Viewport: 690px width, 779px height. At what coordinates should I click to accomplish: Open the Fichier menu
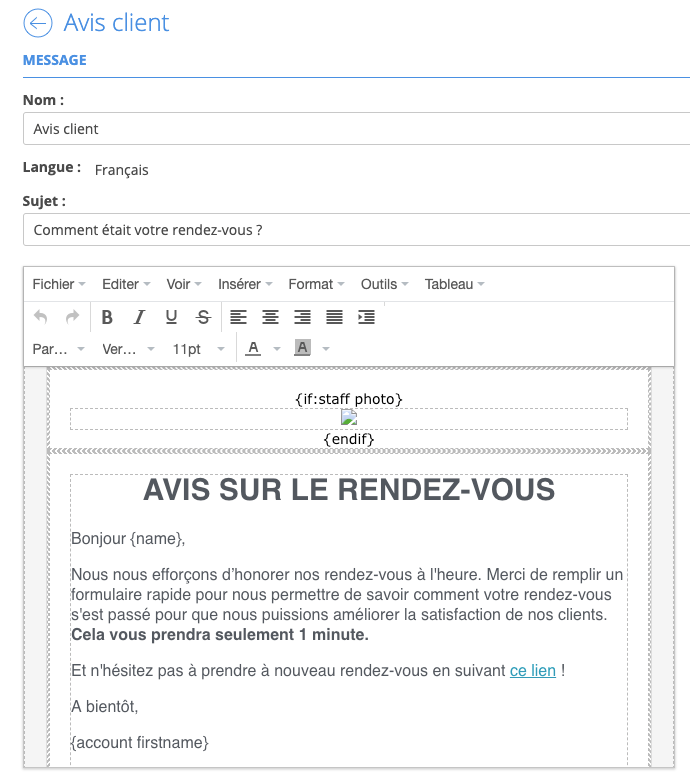point(59,284)
